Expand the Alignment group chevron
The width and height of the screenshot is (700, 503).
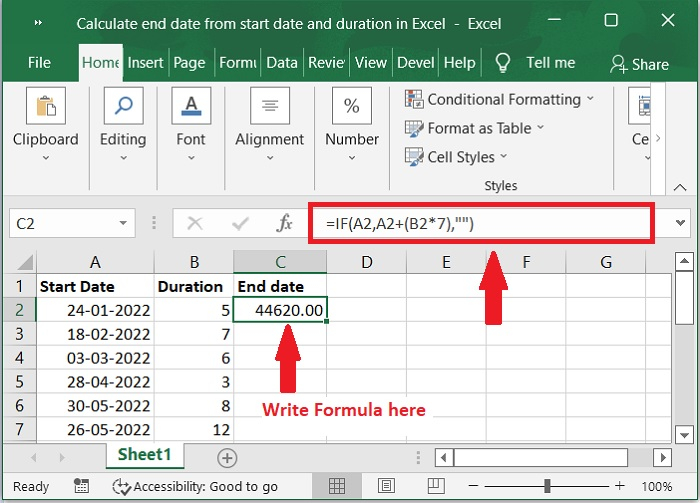[x=270, y=158]
